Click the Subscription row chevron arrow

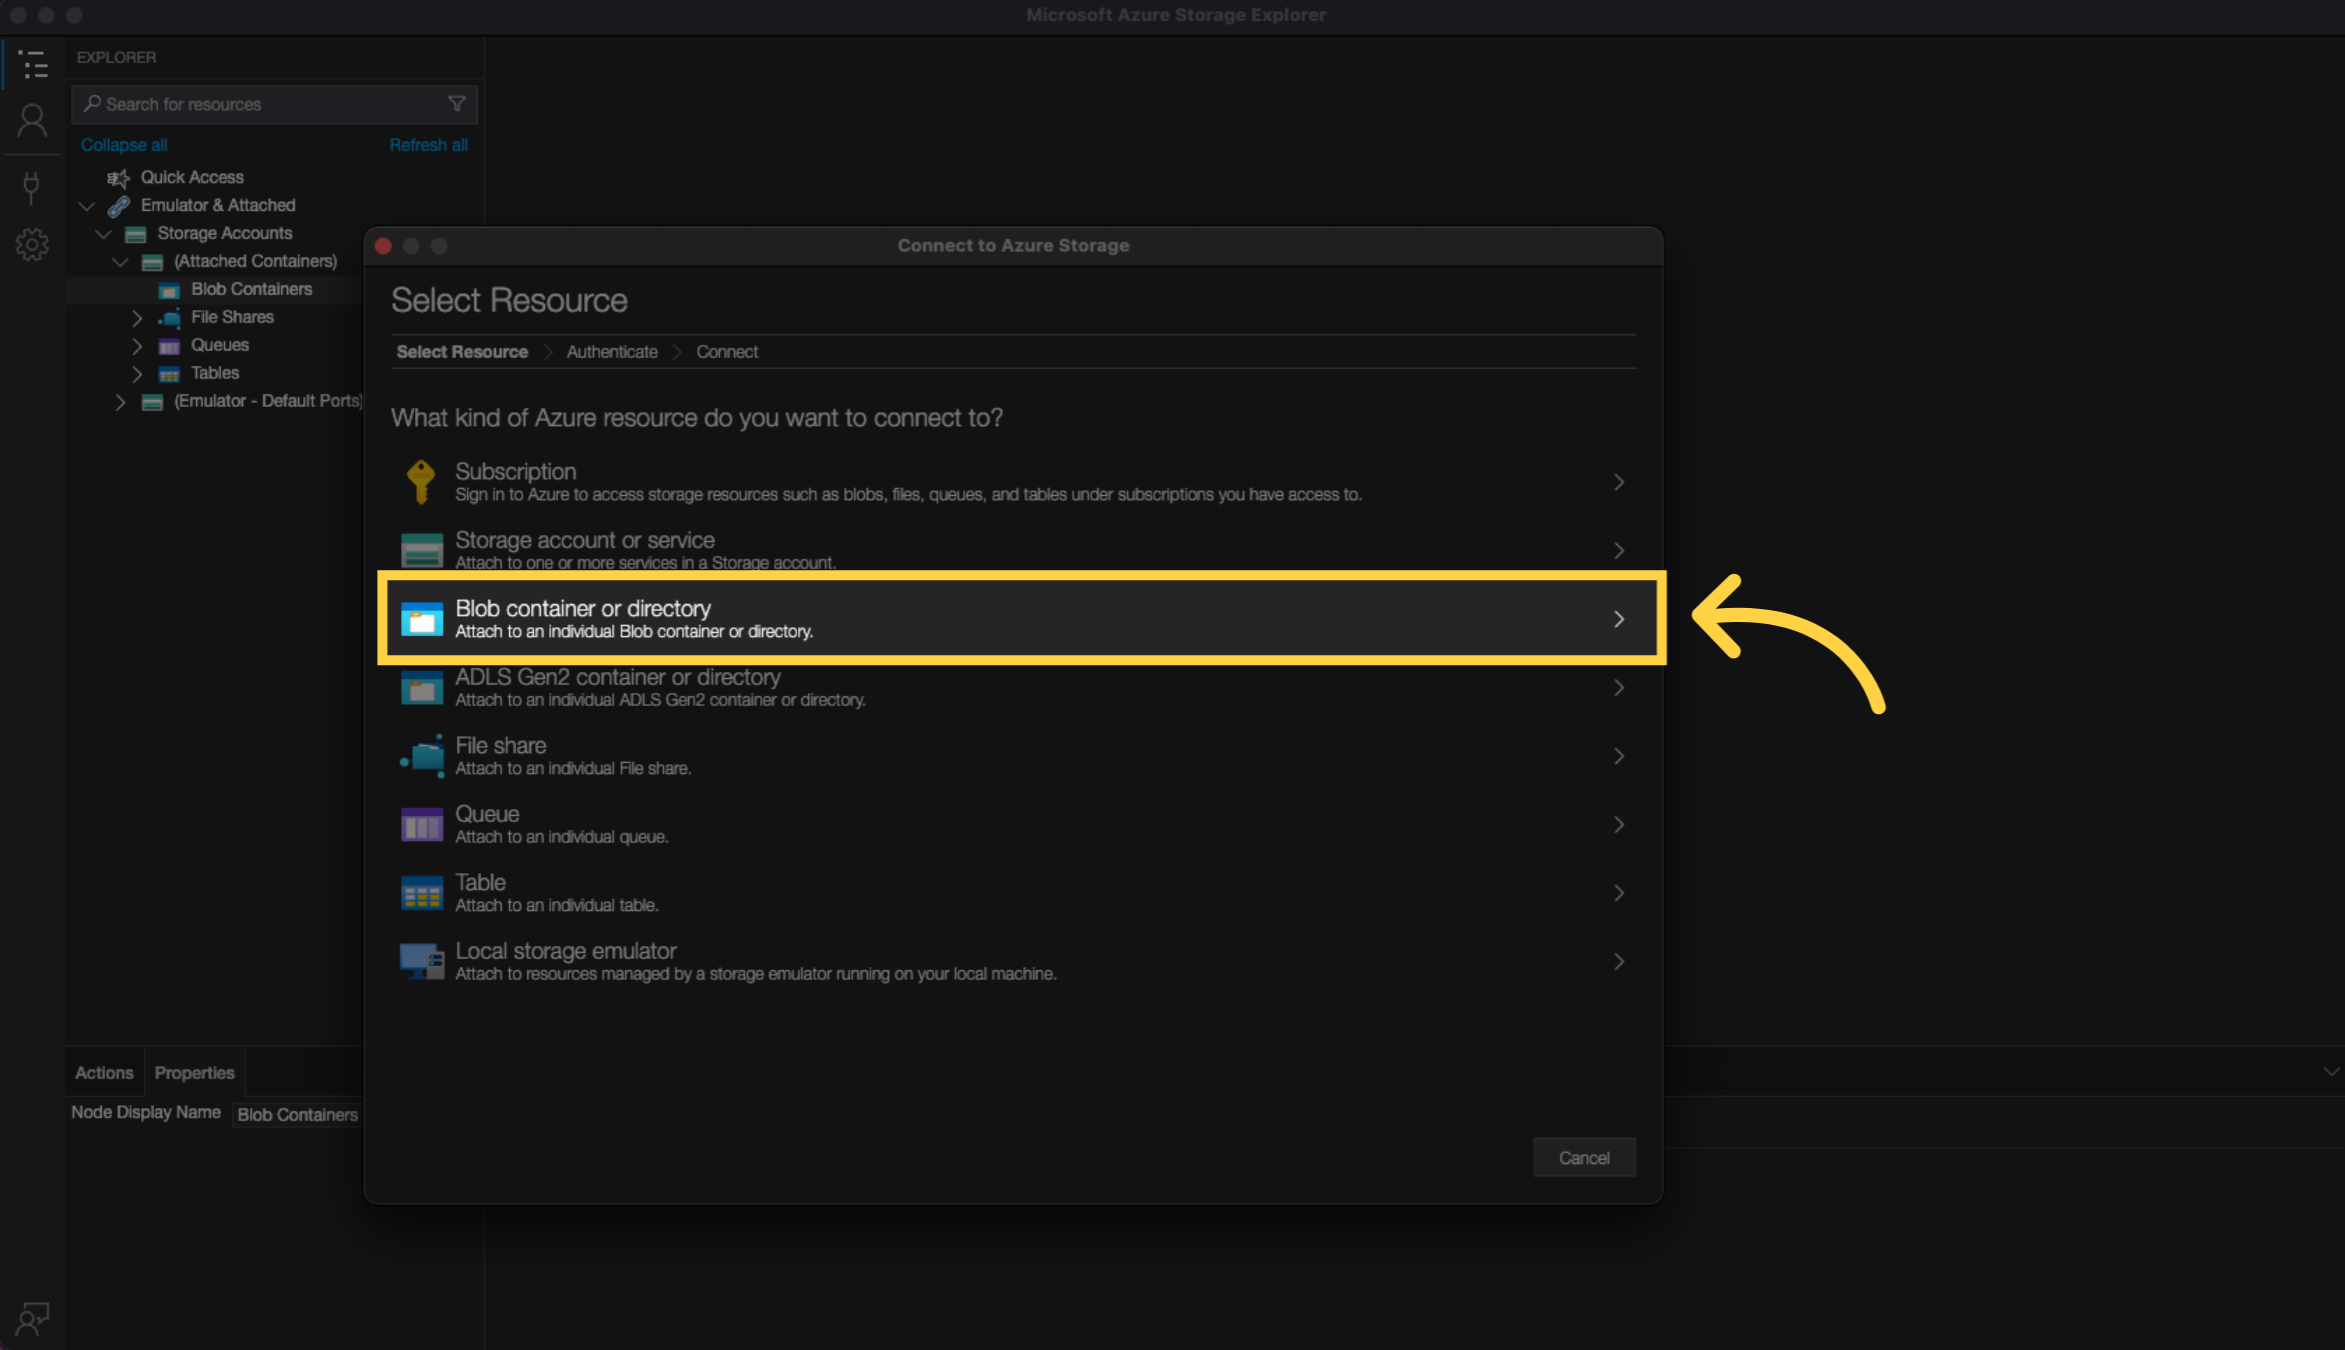(1619, 482)
